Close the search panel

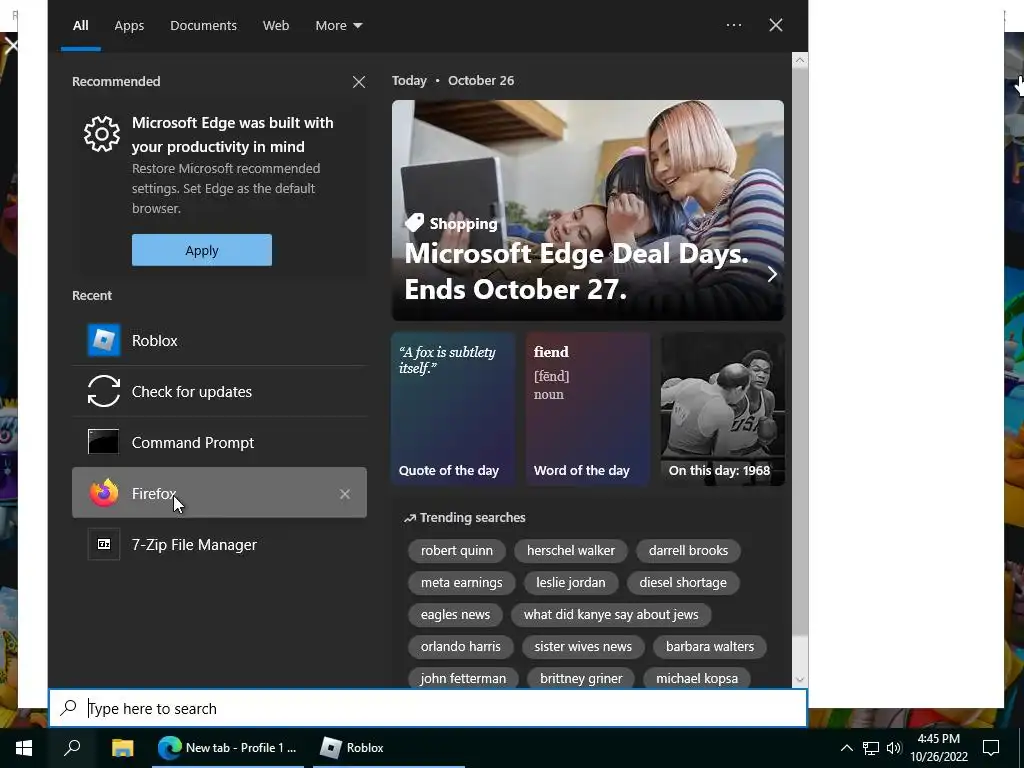pos(776,25)
